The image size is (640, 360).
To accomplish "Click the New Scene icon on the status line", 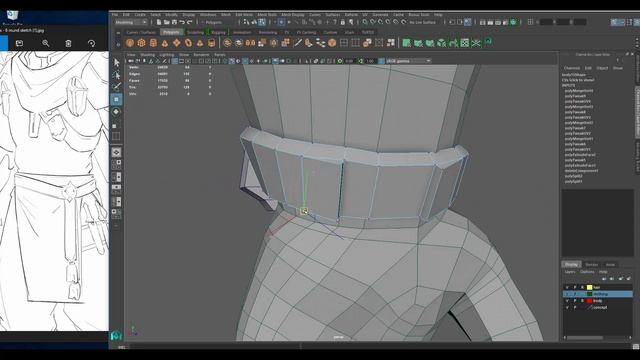I will click(x=159, y=22).
